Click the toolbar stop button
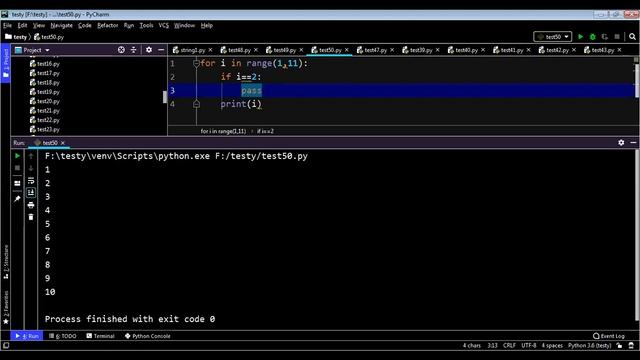The image size is (640, 360). (x=617, y=37)
